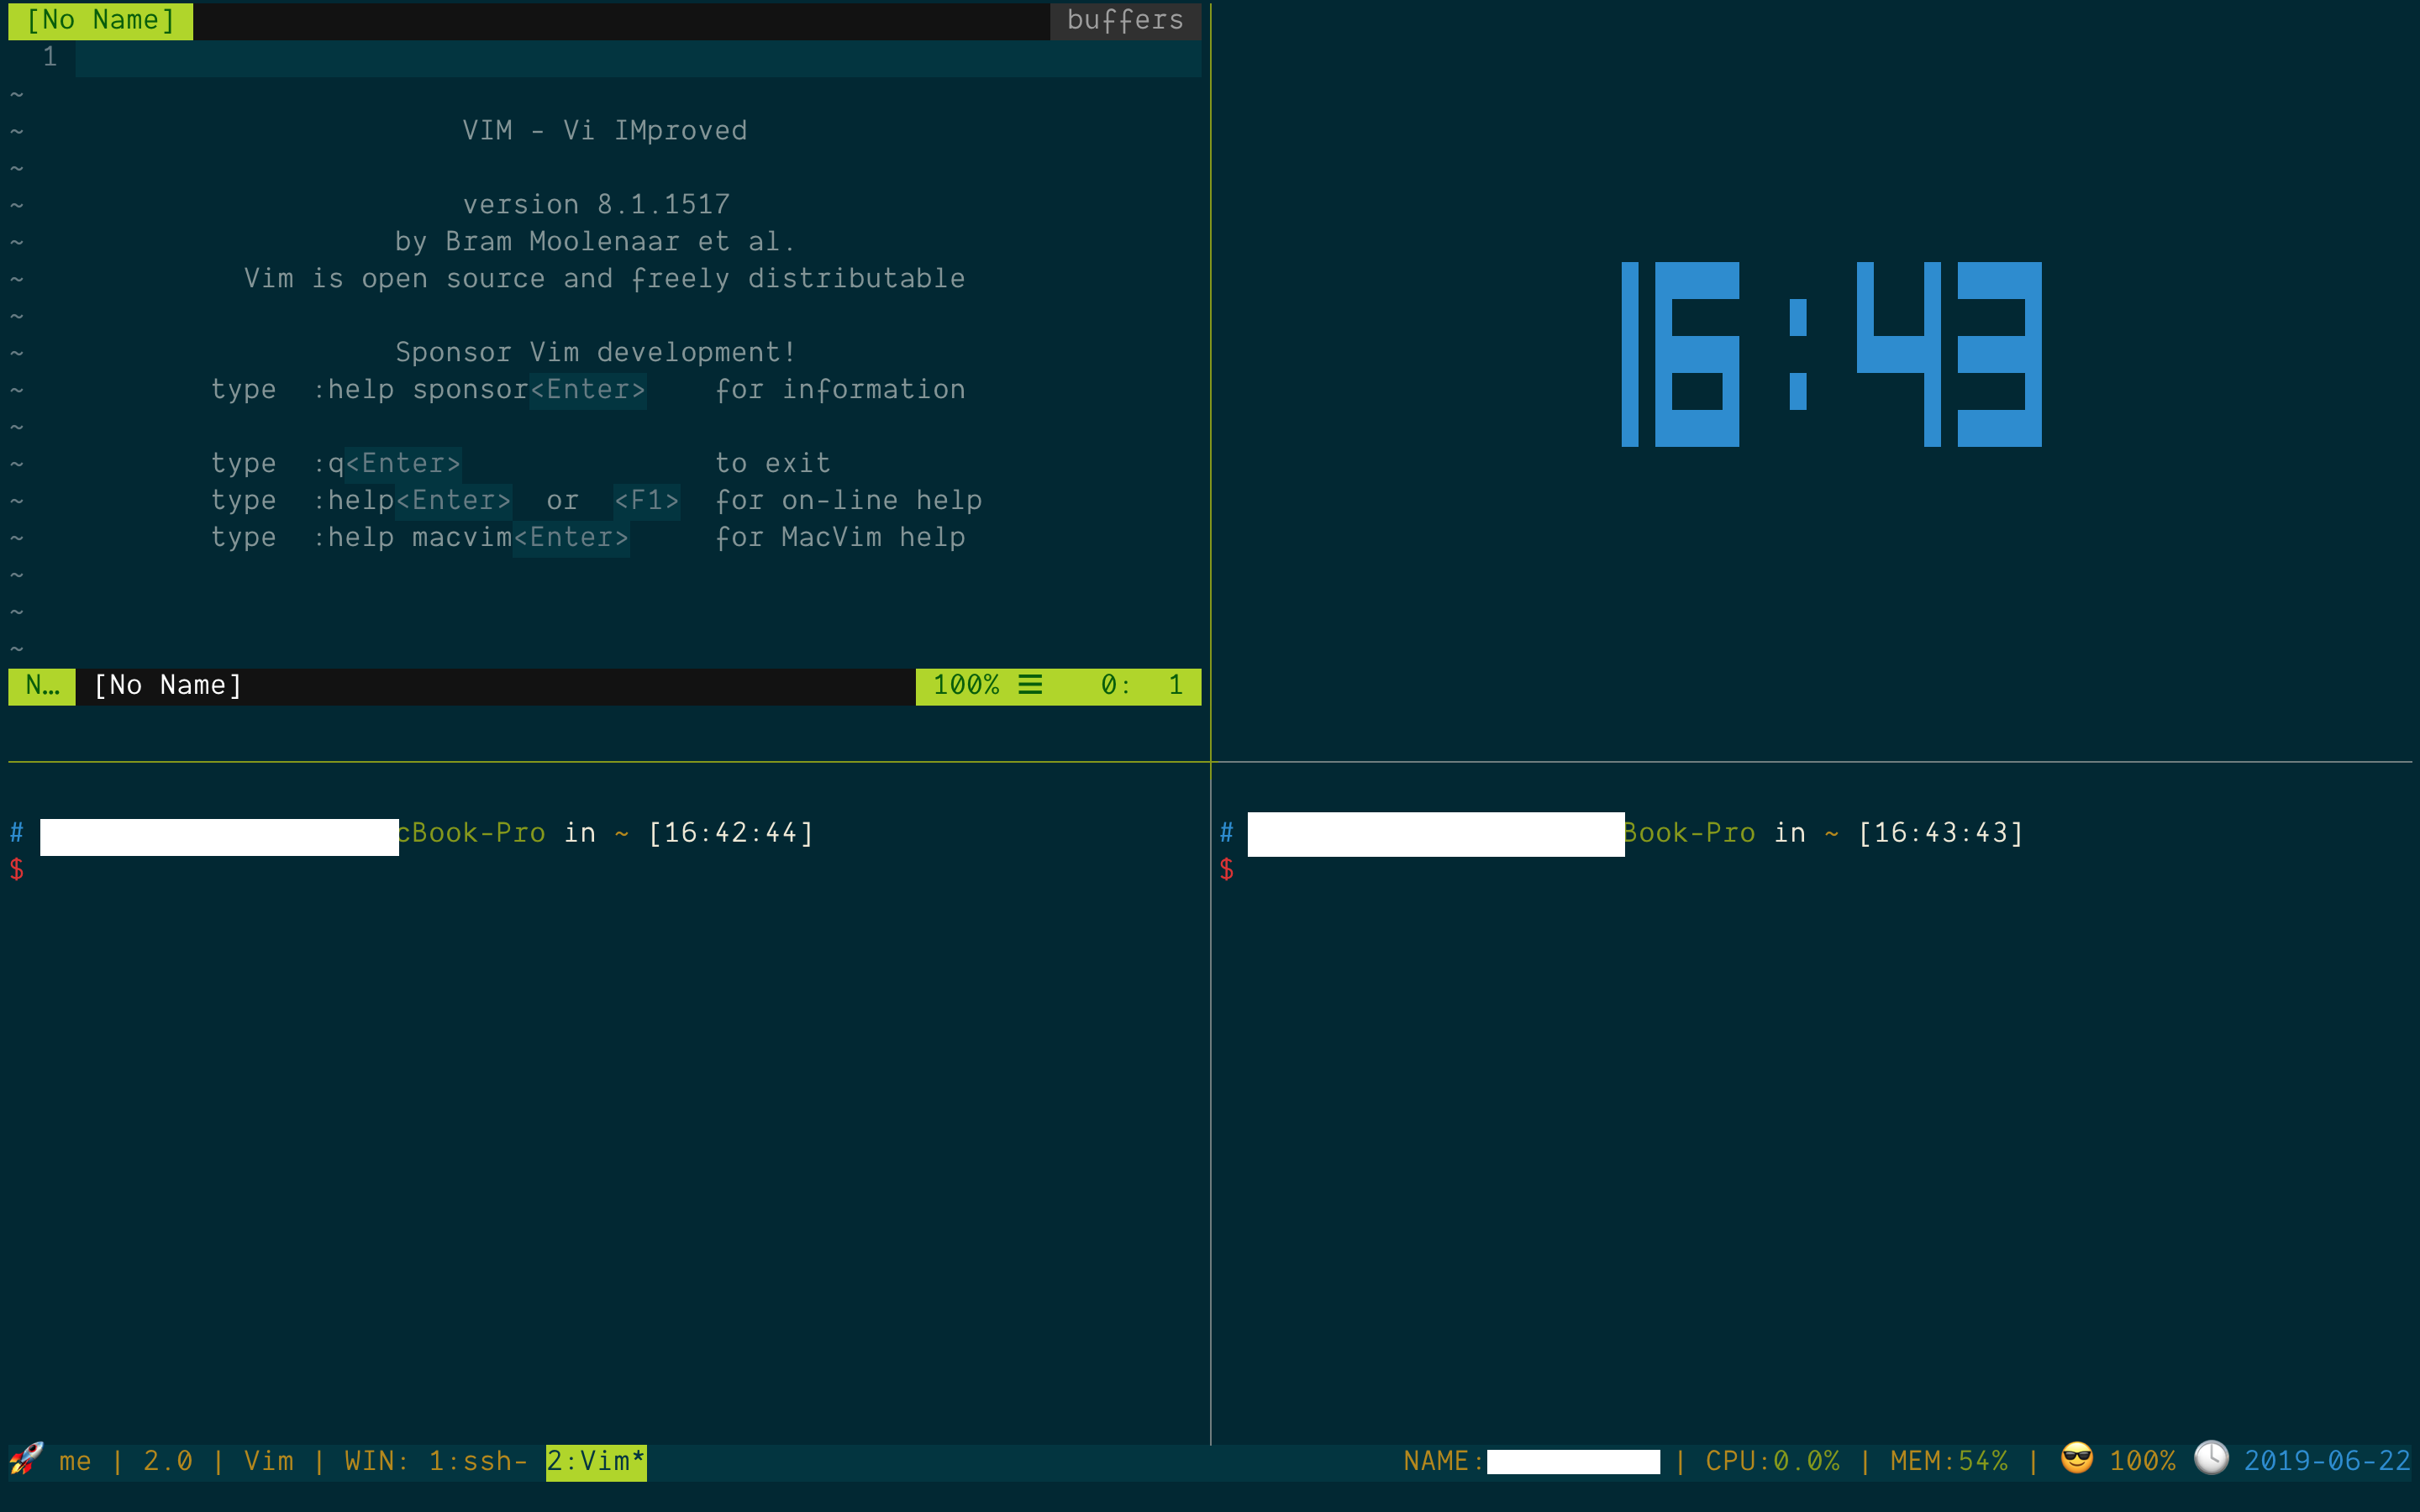Click the 'cBook-Pro' hostname in left pane
The height and width of the screenshot is (1512, 2420).
tap(472, 833)
